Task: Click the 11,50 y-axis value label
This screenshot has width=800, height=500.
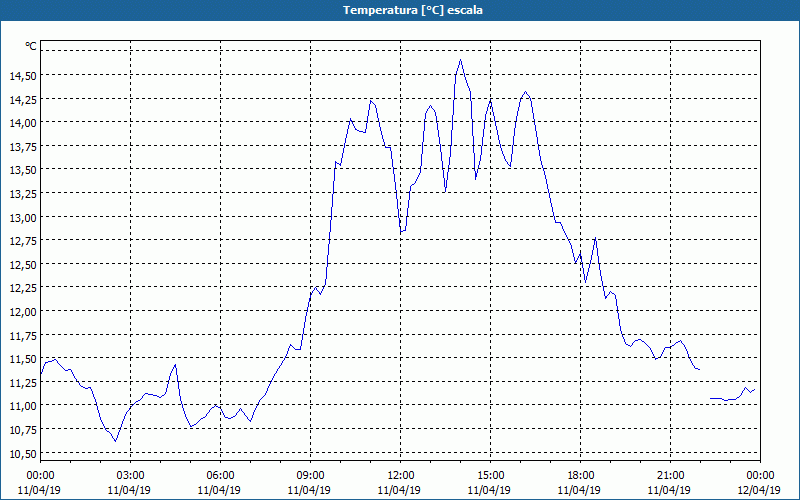Action: tap(22, 359)
